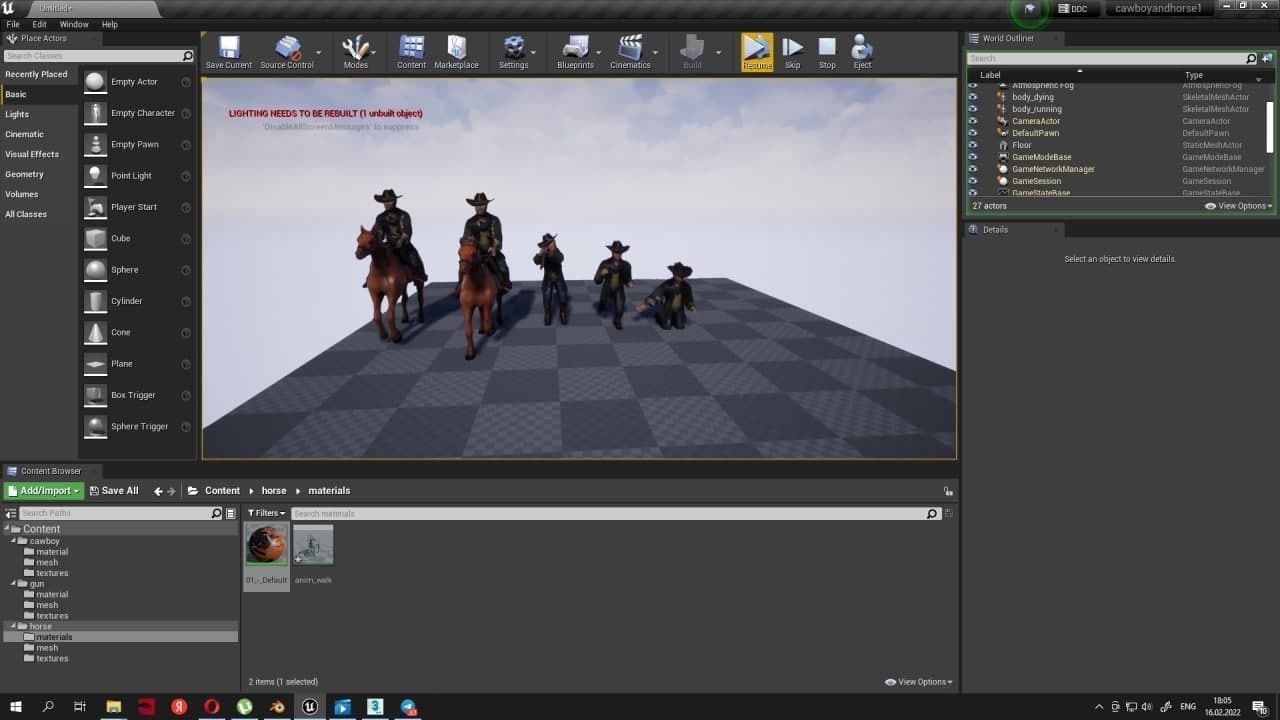Toggle visibility of DefaultPawn
Image resolution: width=1280 pixels, height=720 pixels.
coord(972,133)
